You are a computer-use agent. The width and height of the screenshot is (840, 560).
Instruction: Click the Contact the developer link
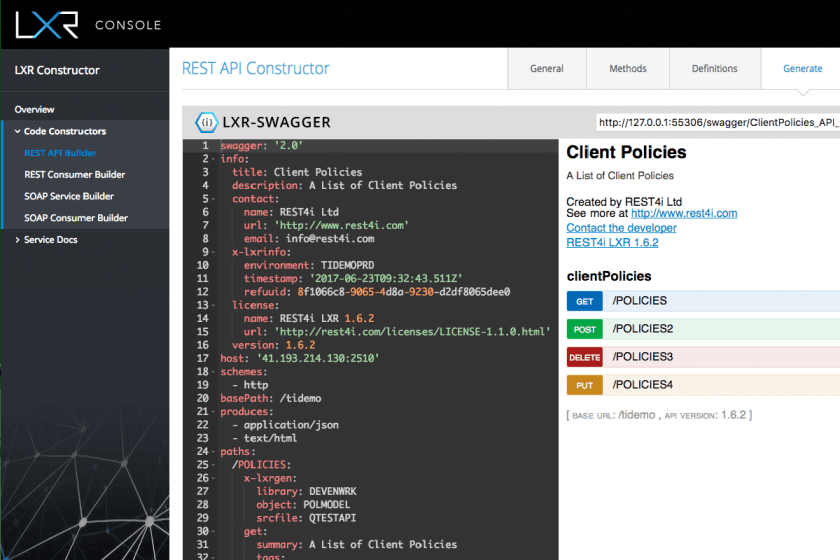coord(620,228)
